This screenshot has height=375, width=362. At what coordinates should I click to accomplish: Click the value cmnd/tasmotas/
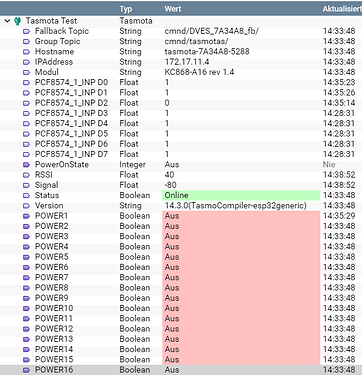(x=196, y=42)
